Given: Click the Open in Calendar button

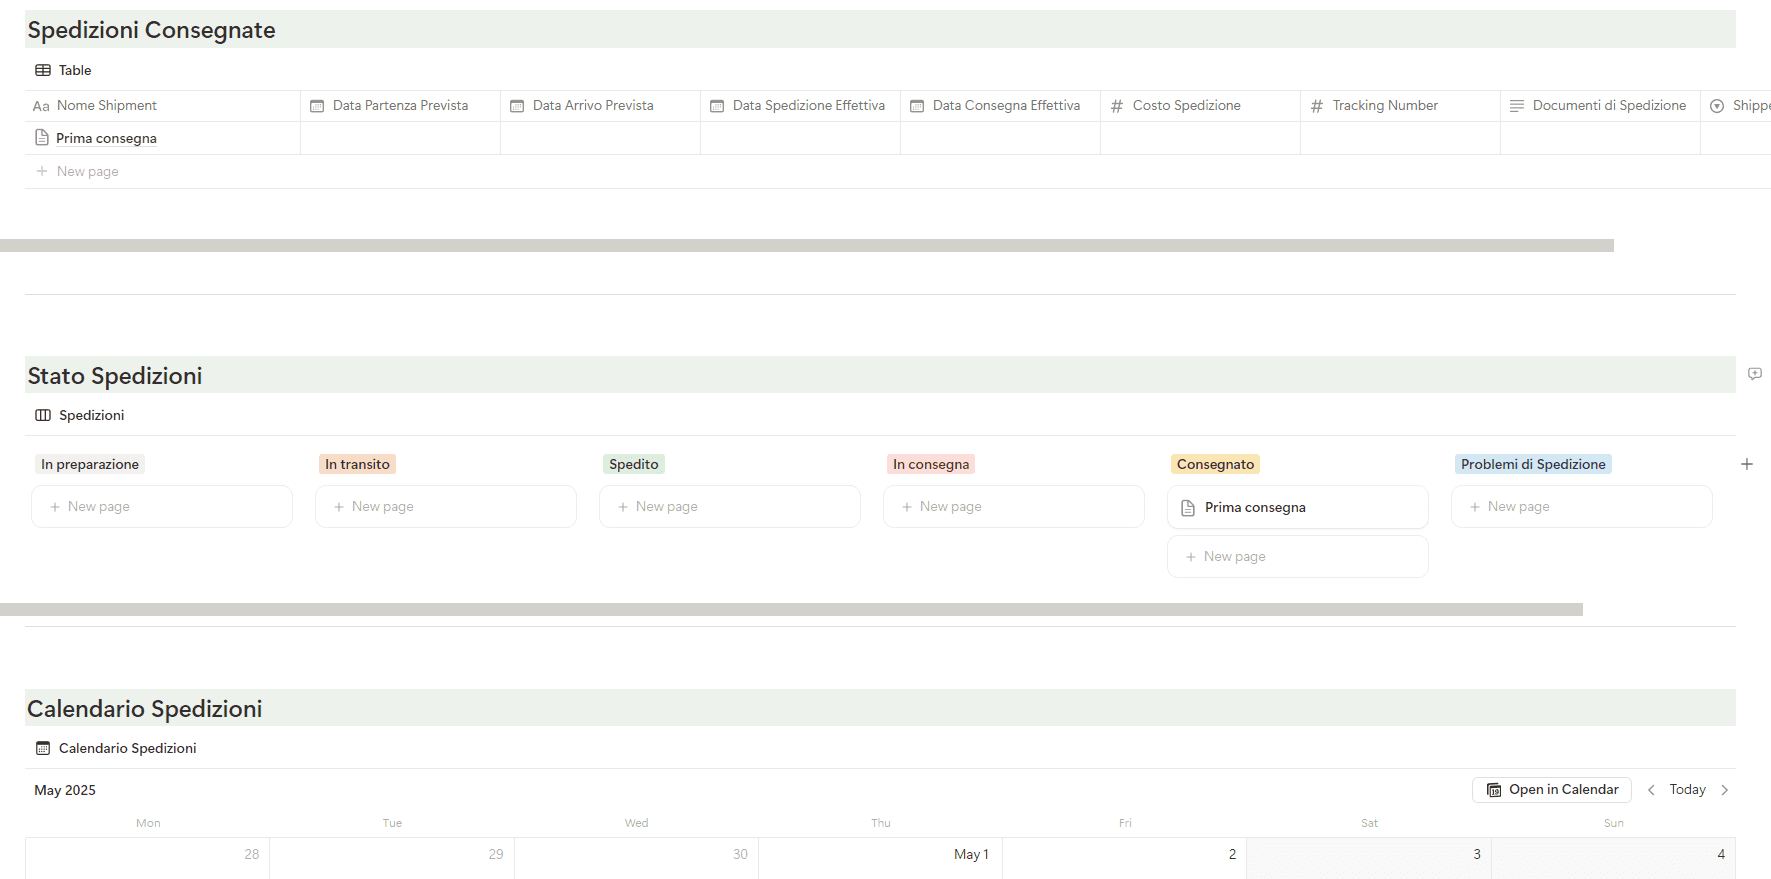Looking at the screenshot, I should click(1552, 790).
